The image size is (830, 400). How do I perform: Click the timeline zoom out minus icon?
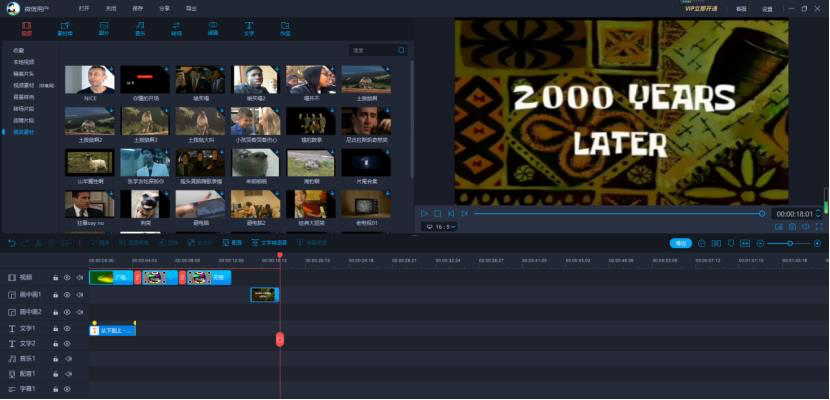760,243
